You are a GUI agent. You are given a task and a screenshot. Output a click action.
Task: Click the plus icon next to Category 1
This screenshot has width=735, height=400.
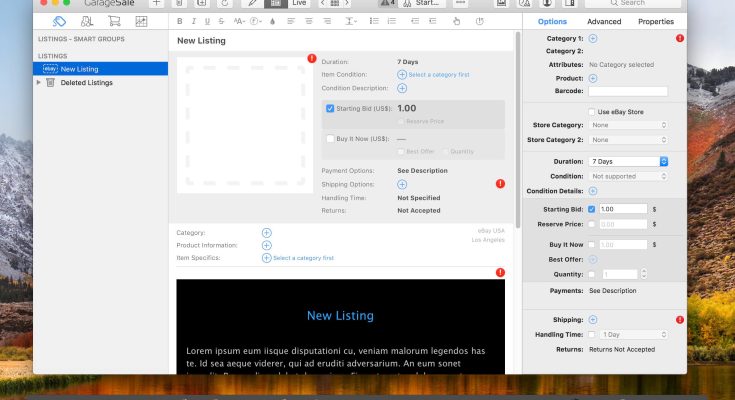593,38
